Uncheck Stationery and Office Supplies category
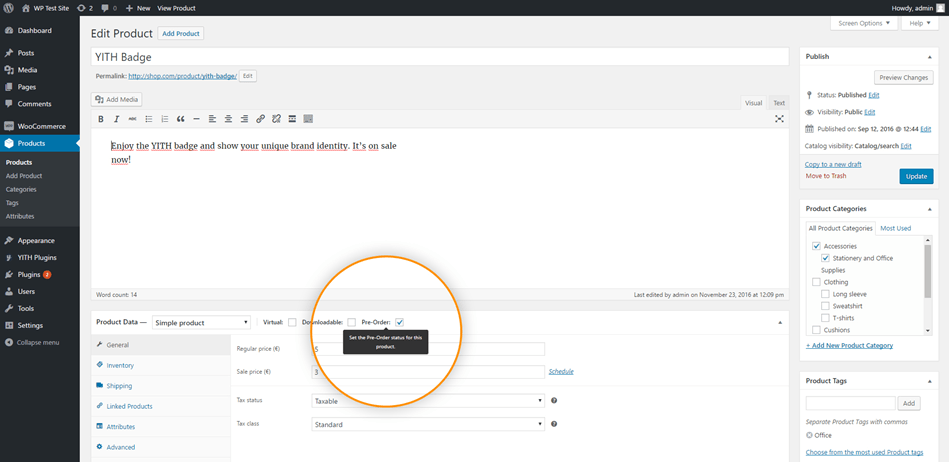Screen dimensions: 949x462 coord(825,258)
